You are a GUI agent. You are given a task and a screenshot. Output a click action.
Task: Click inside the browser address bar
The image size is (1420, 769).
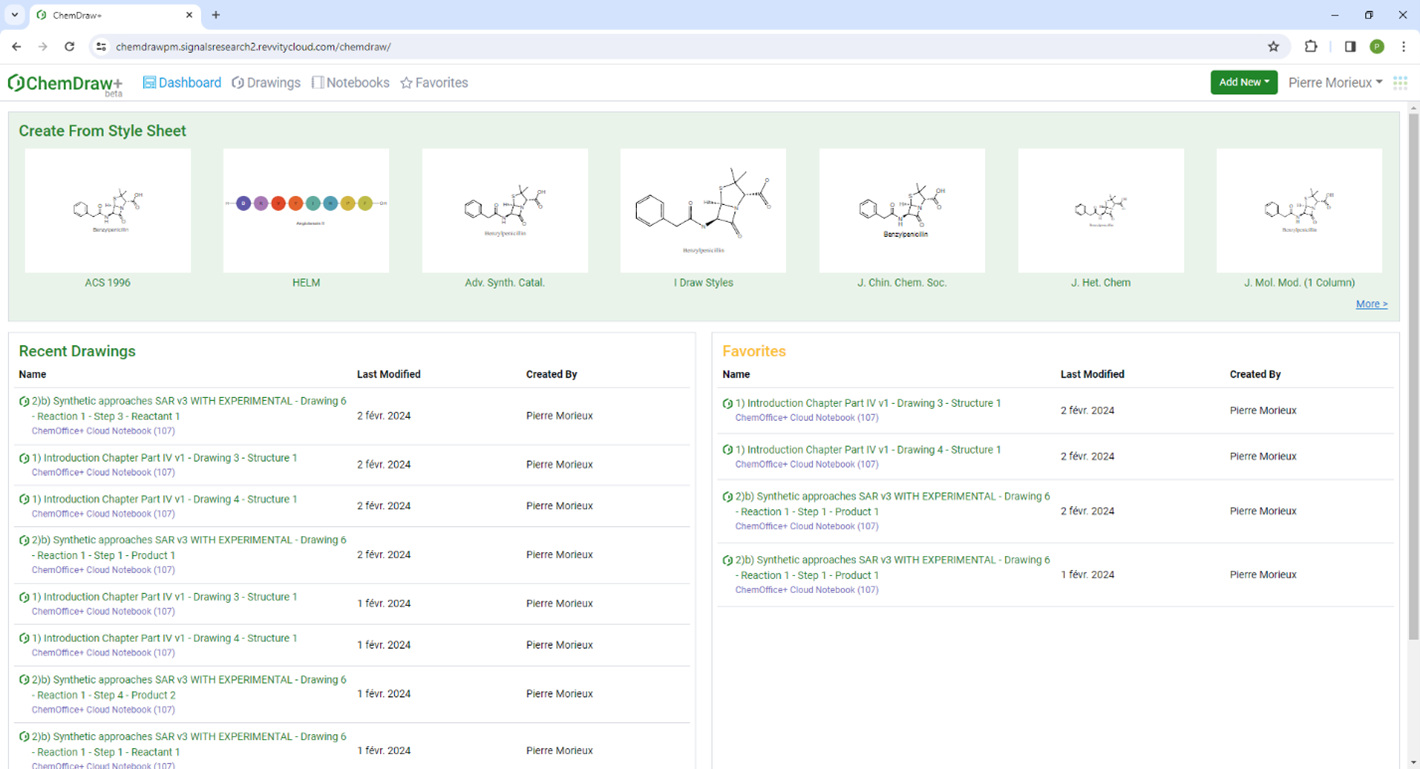point(400,46)
